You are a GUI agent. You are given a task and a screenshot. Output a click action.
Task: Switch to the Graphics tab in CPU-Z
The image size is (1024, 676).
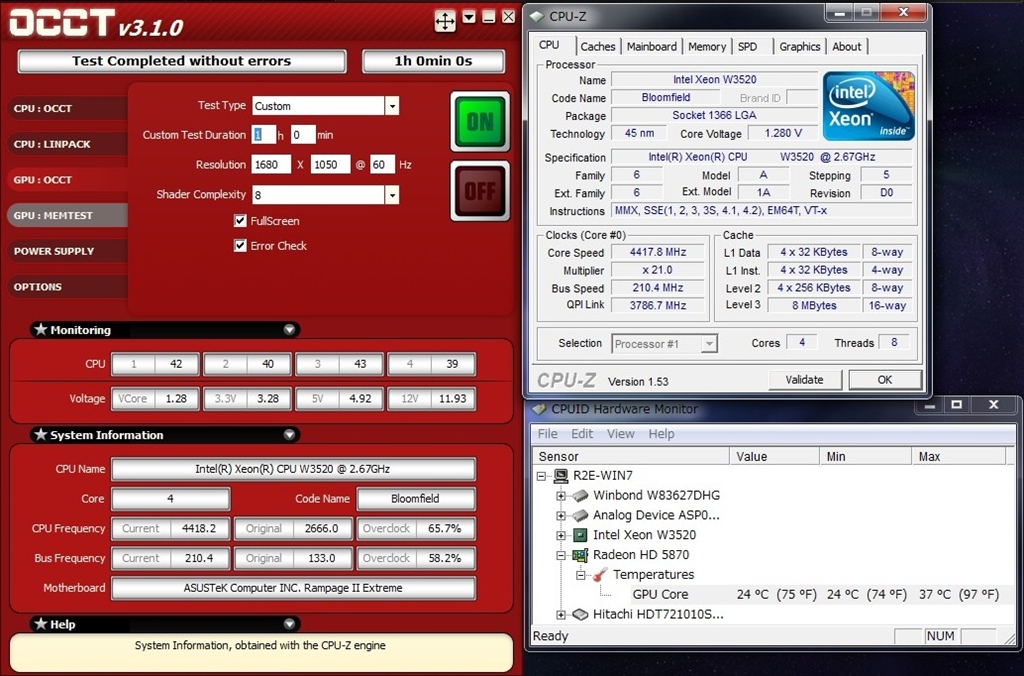click(x=799, y=46)
